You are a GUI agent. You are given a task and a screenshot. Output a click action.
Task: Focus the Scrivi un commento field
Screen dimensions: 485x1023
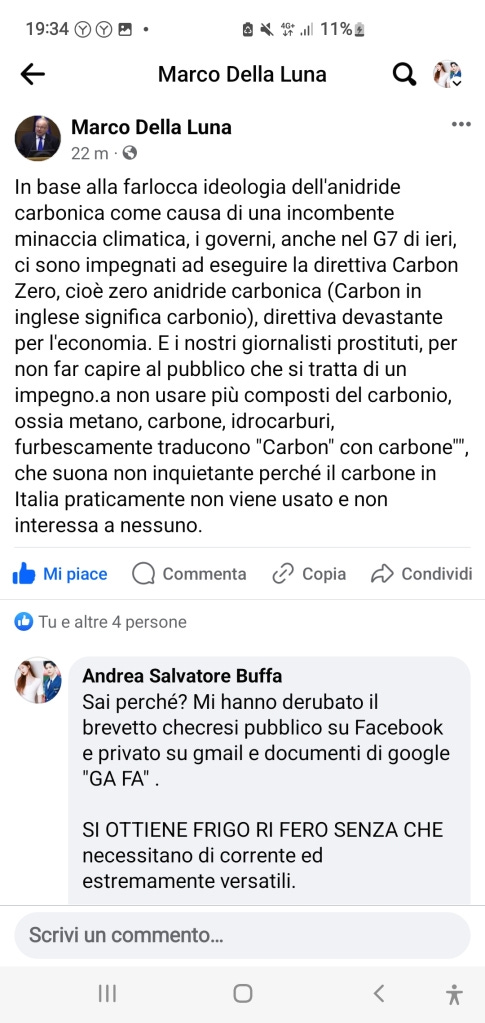(x=242, y=935)
